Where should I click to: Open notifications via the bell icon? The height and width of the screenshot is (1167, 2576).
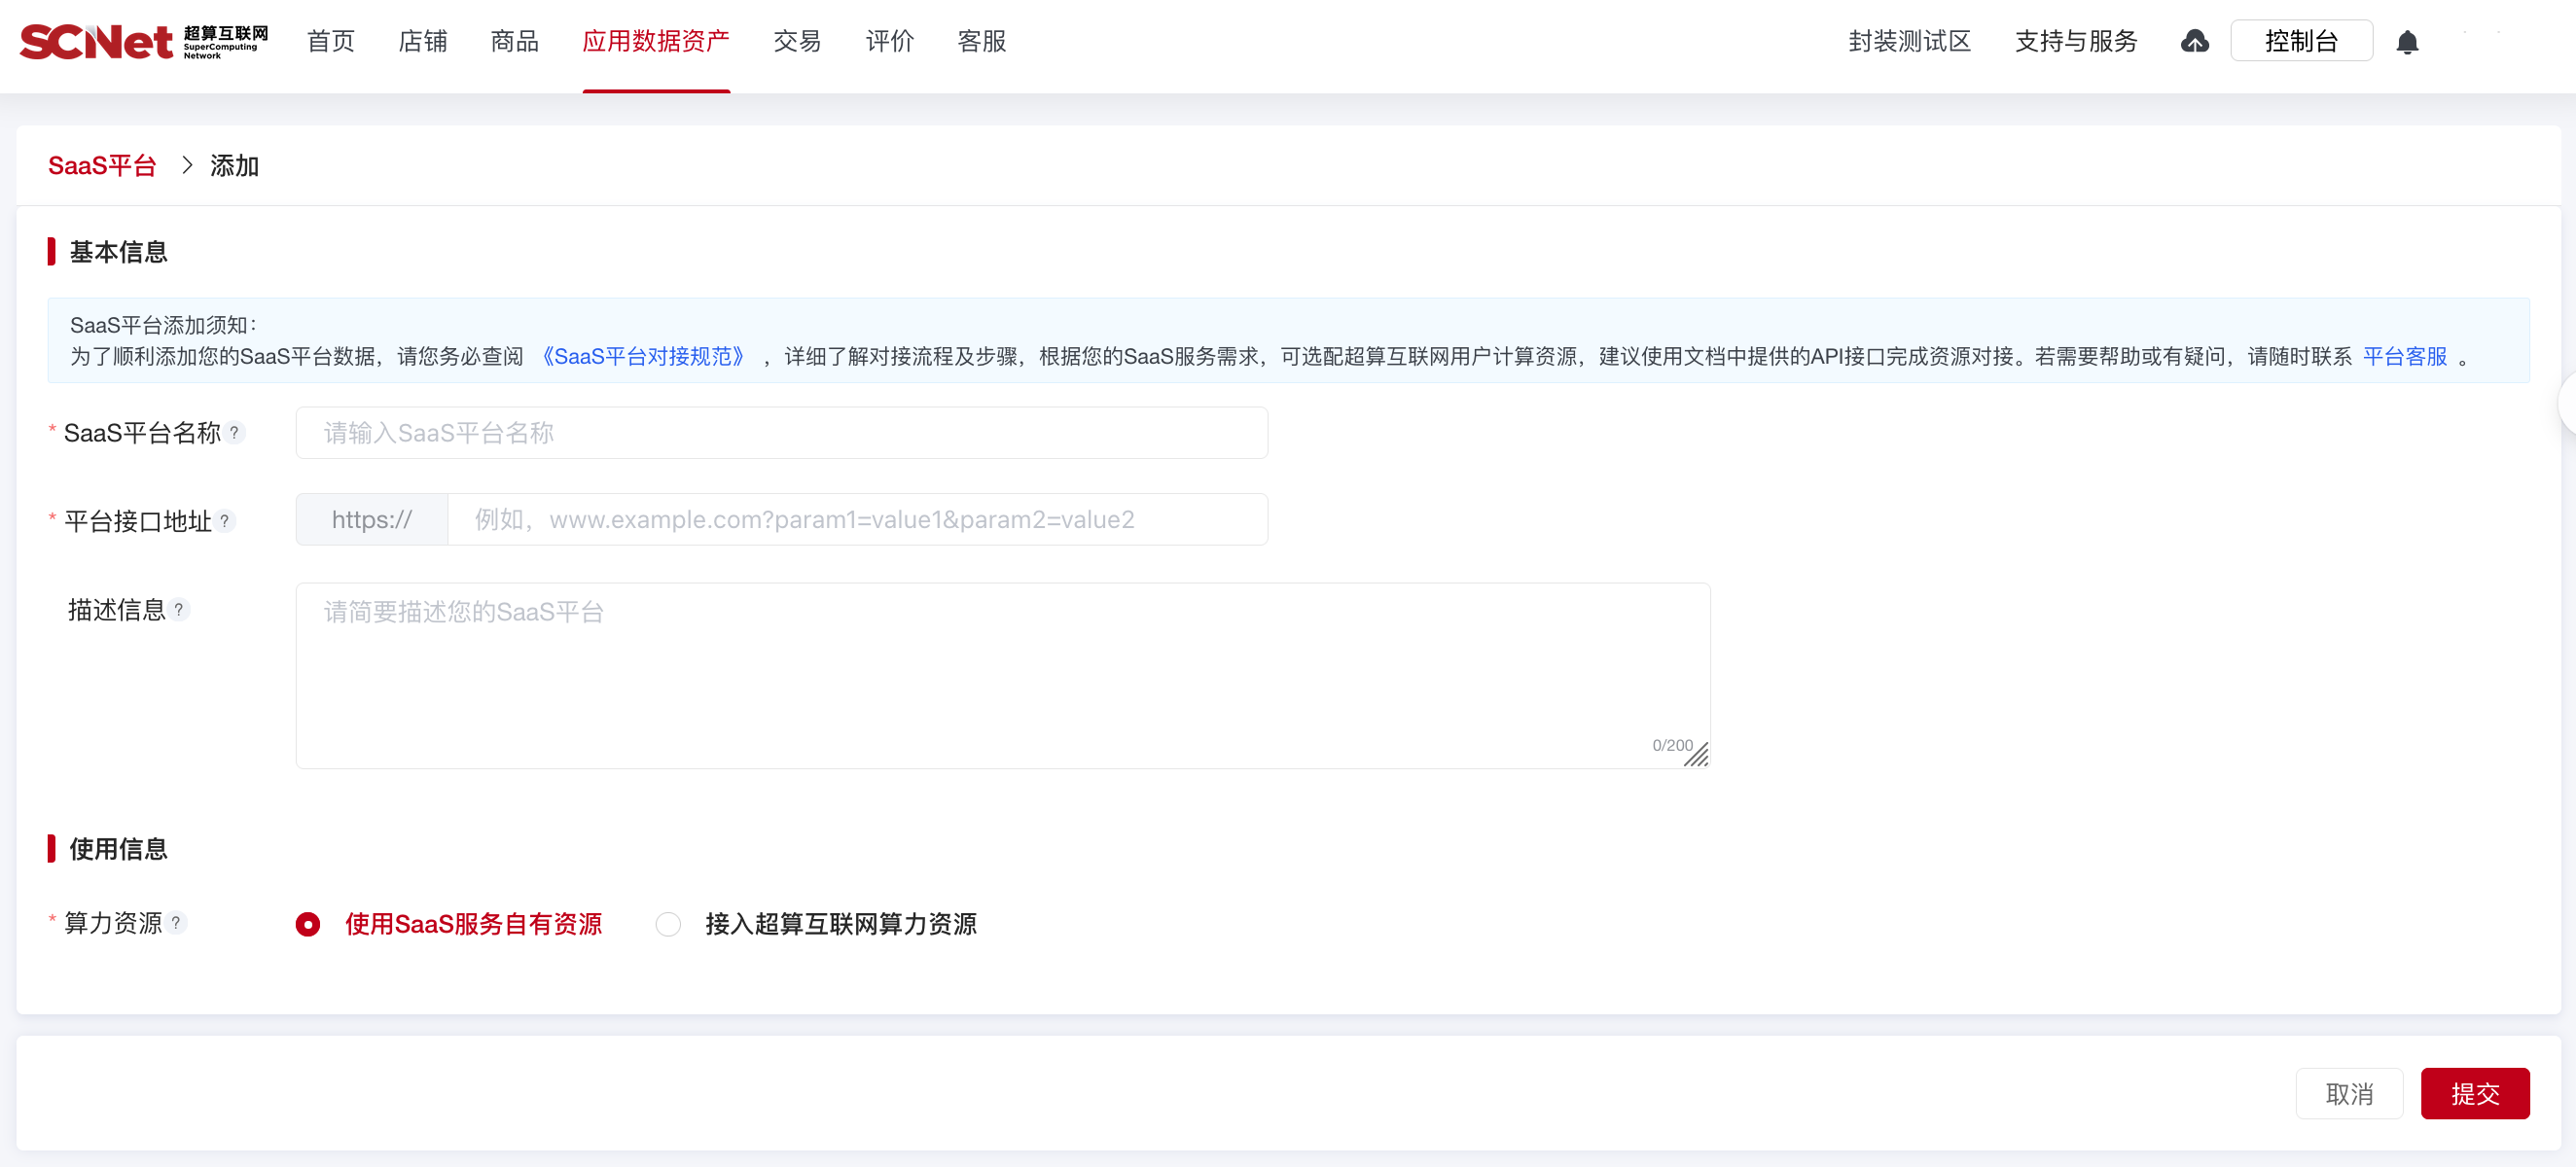click(x=2407, y=41)
